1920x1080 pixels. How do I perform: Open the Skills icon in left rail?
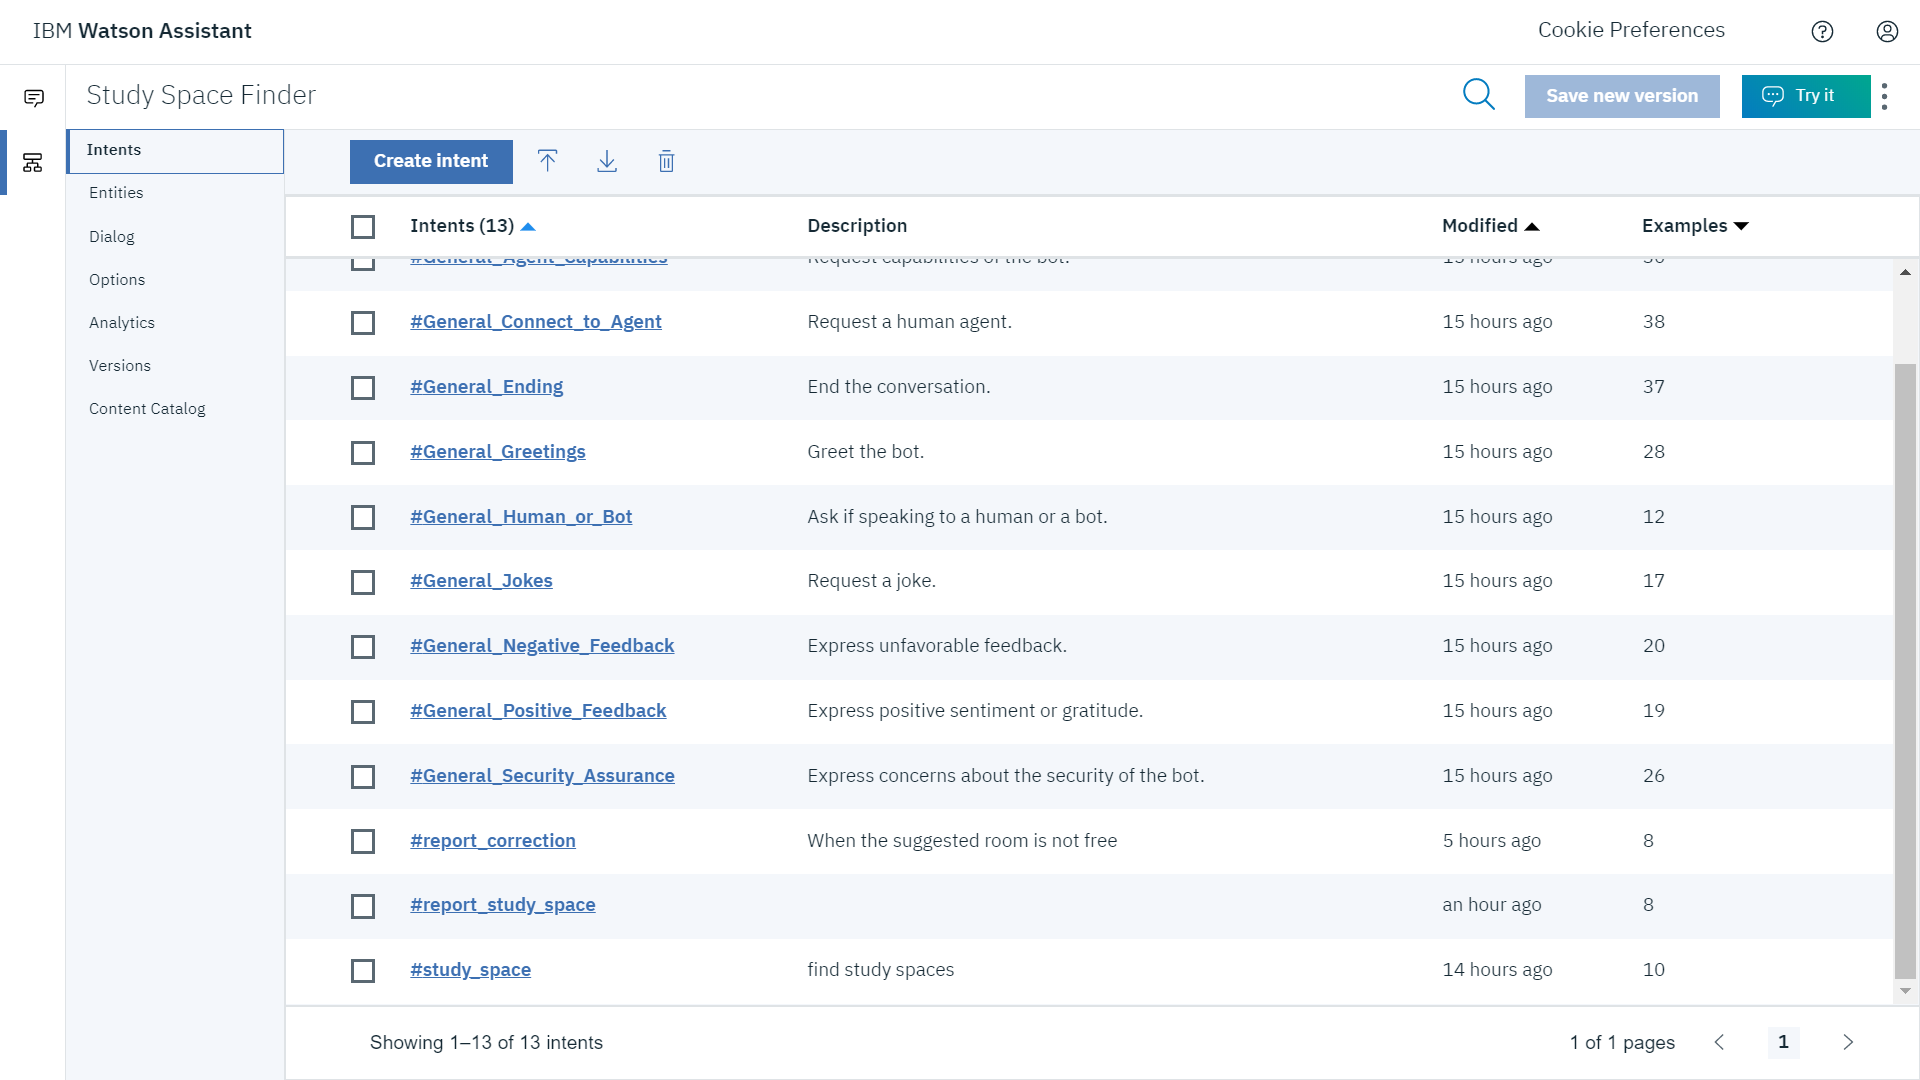point(33,162)
